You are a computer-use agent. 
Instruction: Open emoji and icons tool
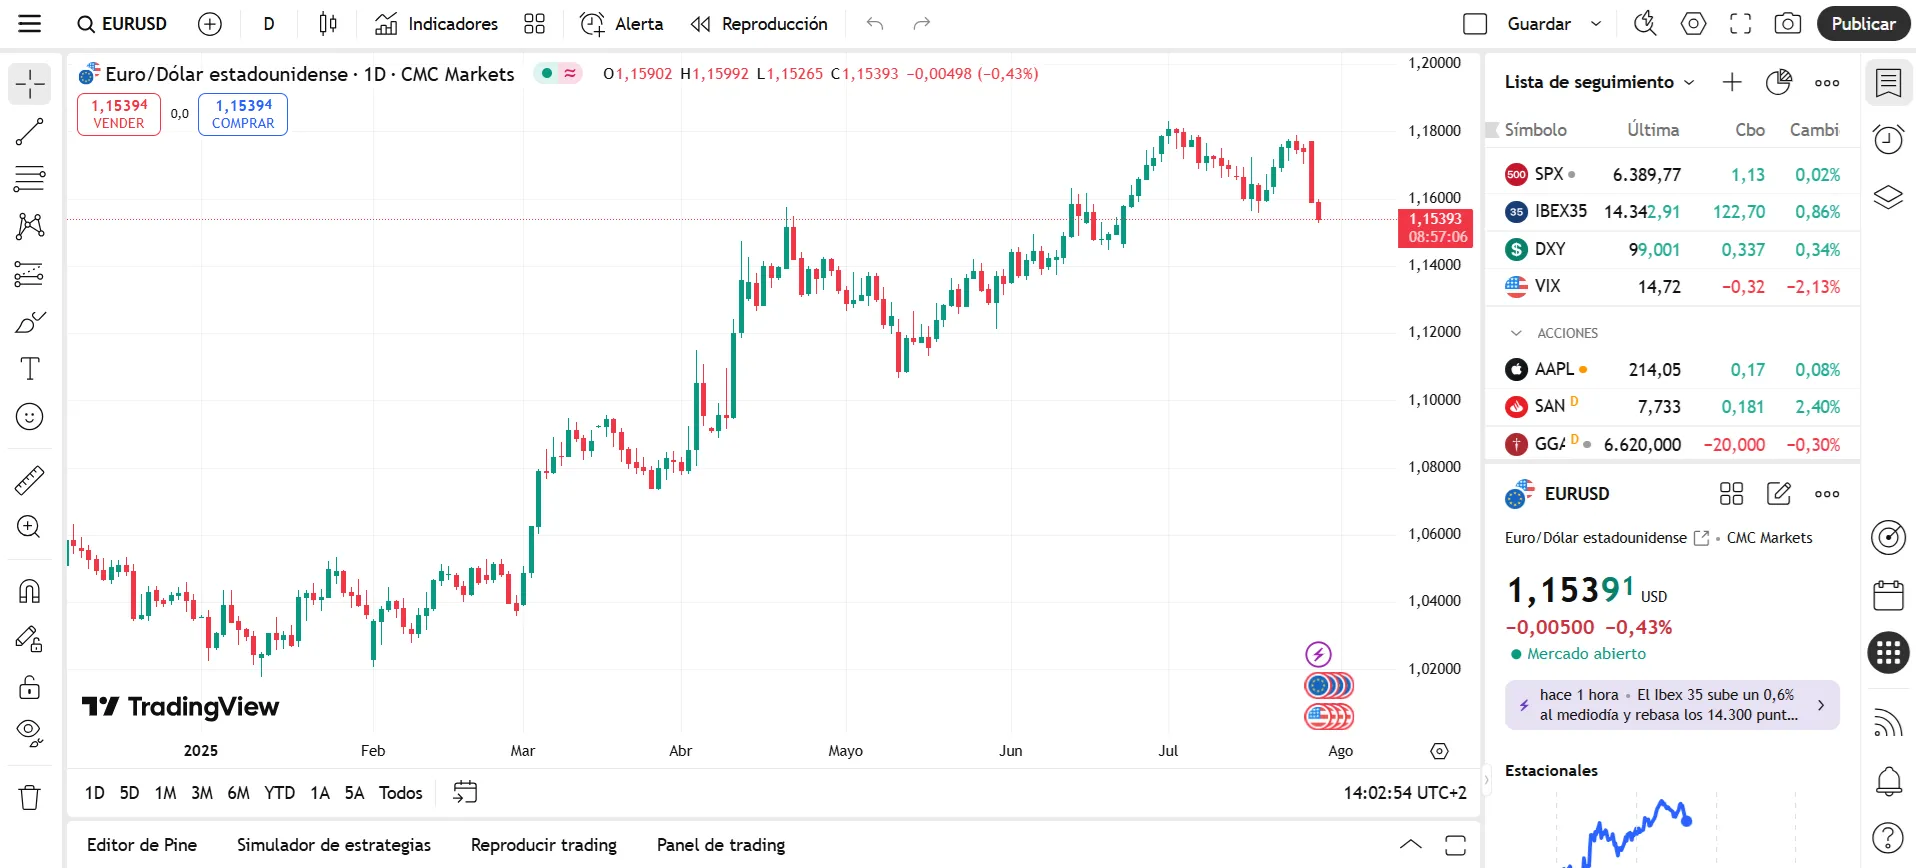point(30,417)
